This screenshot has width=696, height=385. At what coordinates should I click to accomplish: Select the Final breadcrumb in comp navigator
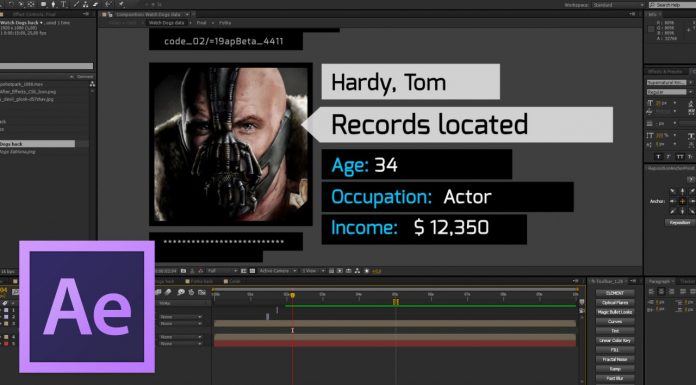click(x=202, y=23)
